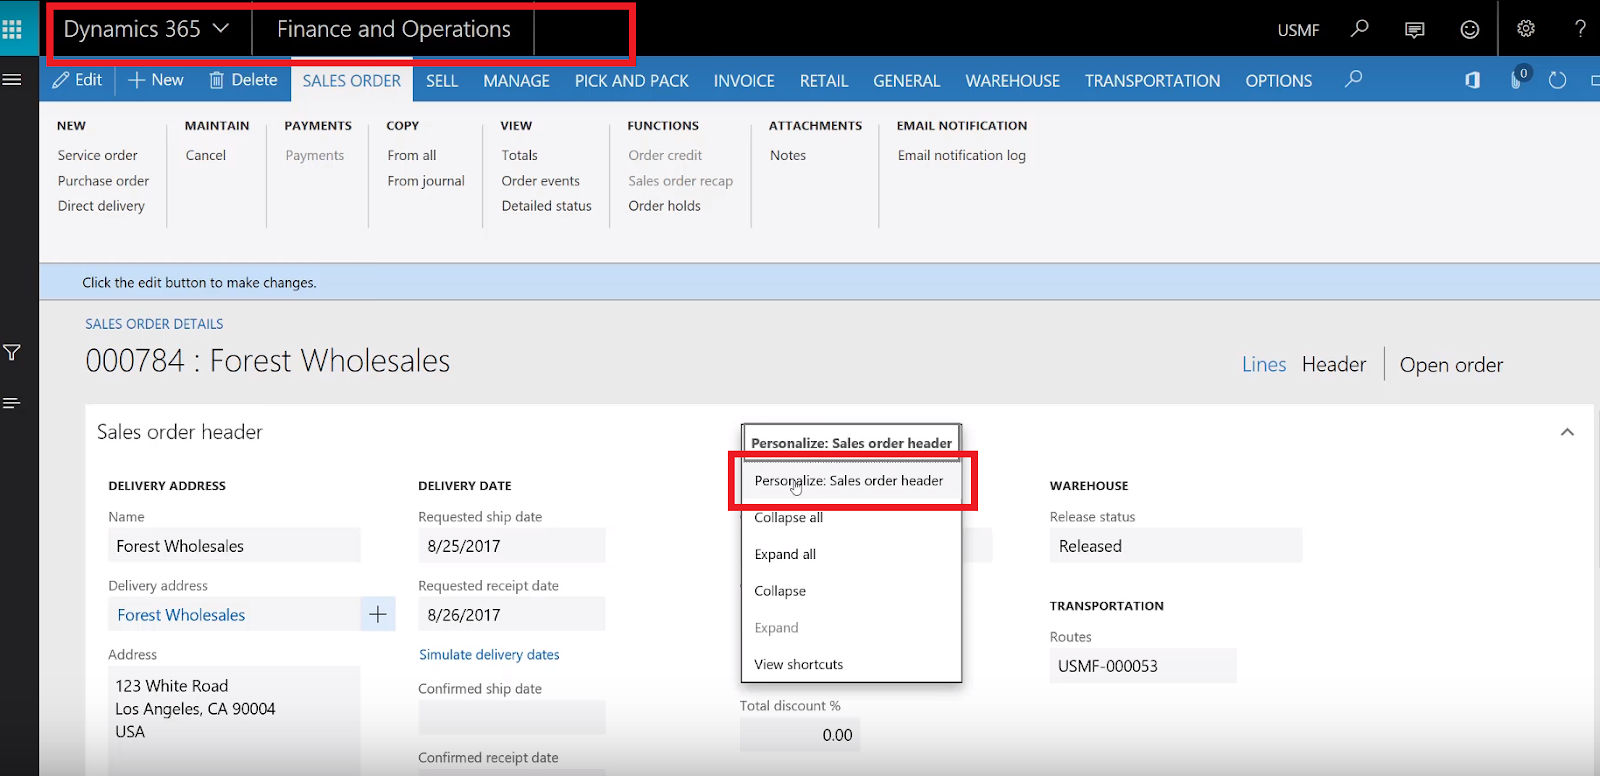The height and width of the screenshot is (776, 1600).
Task: Click Service order under NEW
Action: pos(98,155)
